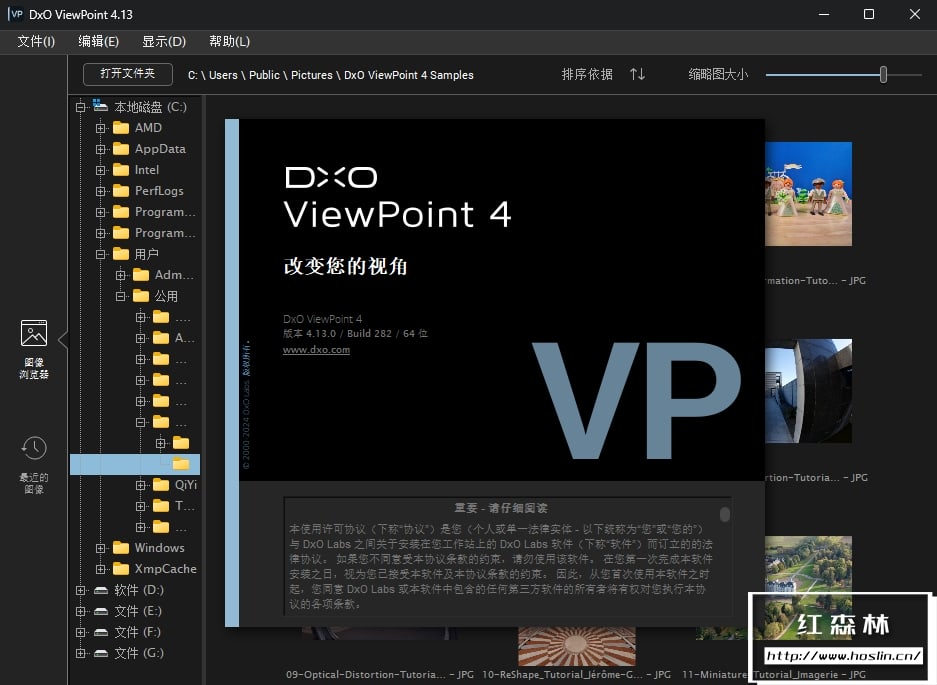Viewport: 937px width, 685px height.
Task: Collapse the 公用 folder node
Action: point(121,296)
